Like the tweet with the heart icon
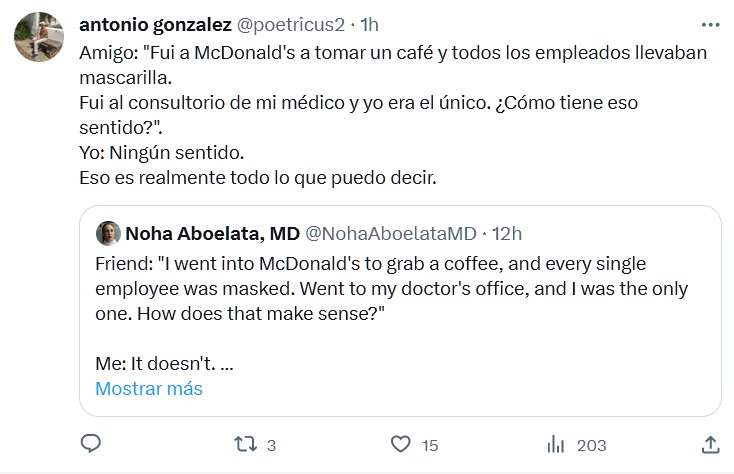This screenshot has width=734, height=474. [400, 443]
